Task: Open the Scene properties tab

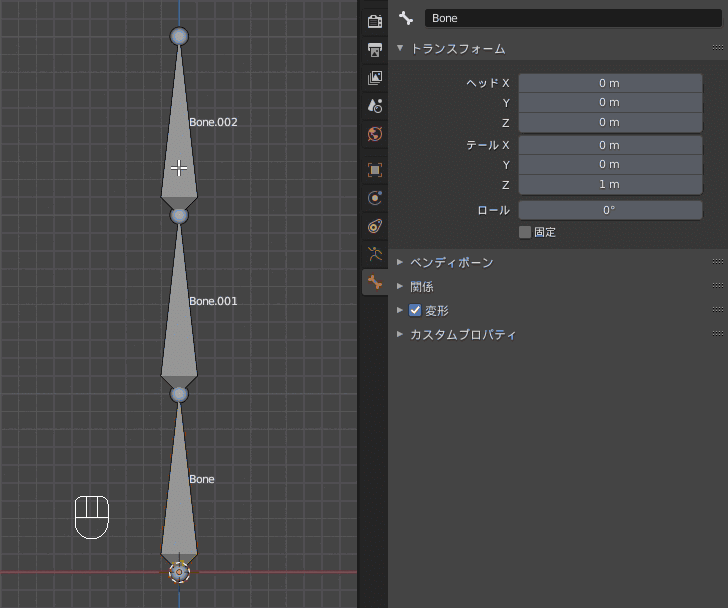Action: [375, 106]
